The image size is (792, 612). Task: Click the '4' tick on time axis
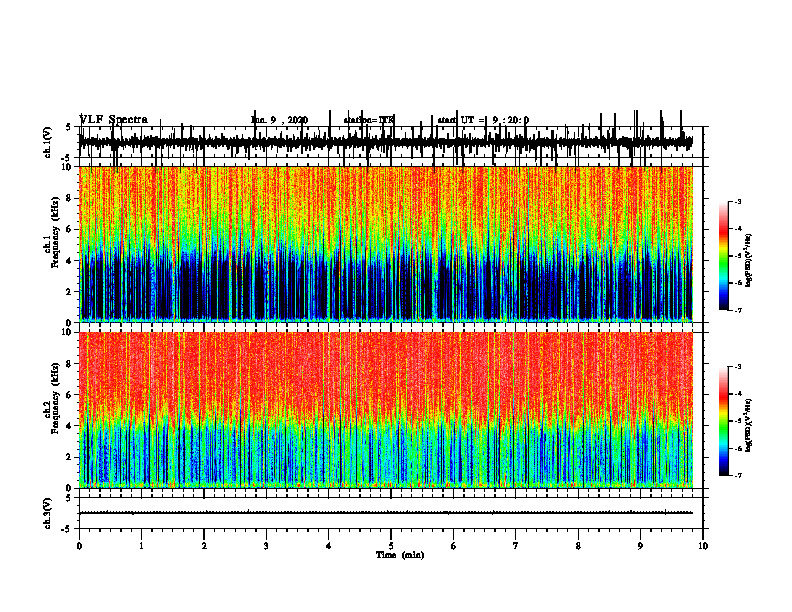329,546
